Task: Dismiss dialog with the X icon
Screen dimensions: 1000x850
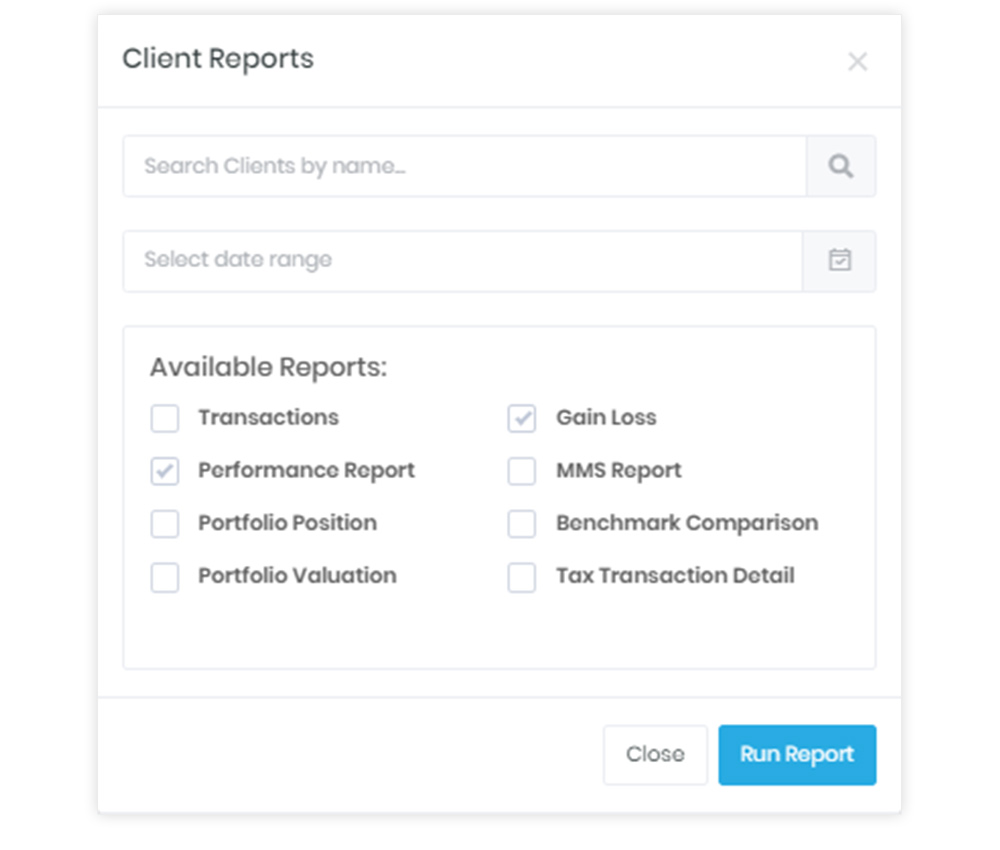Action: pos(857,62)
